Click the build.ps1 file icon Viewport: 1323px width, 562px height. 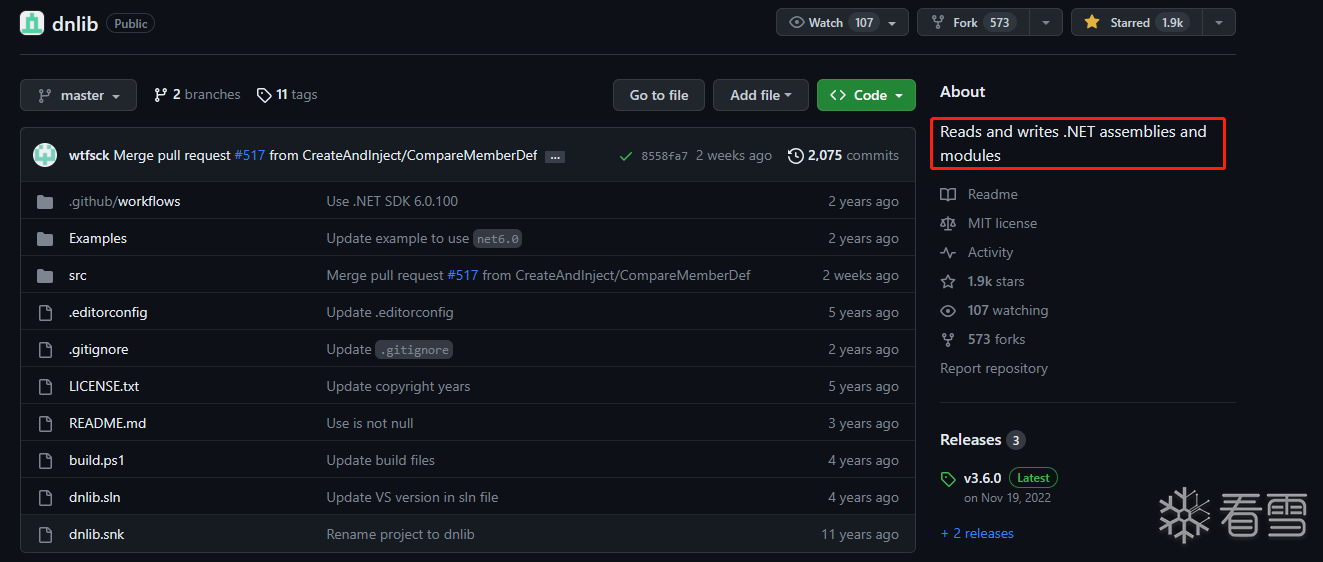click(x=45, y=460)
